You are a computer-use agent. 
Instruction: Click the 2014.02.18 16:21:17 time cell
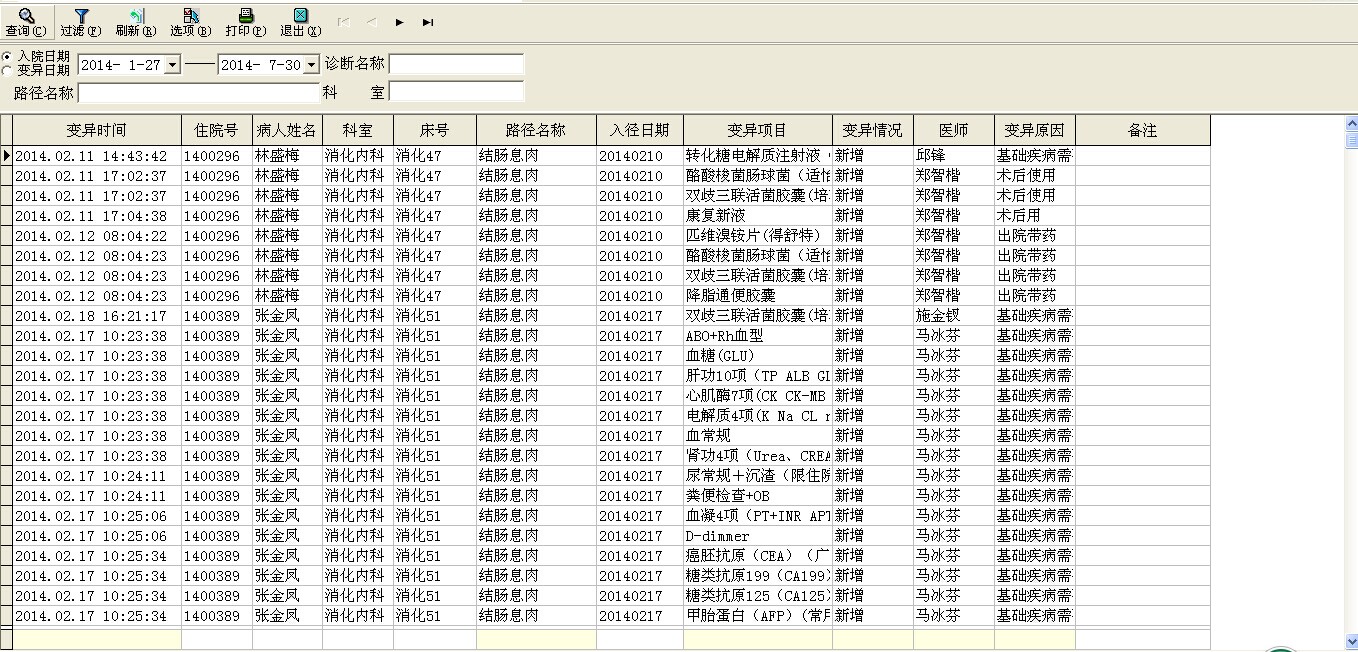click(x=97, y=316)
